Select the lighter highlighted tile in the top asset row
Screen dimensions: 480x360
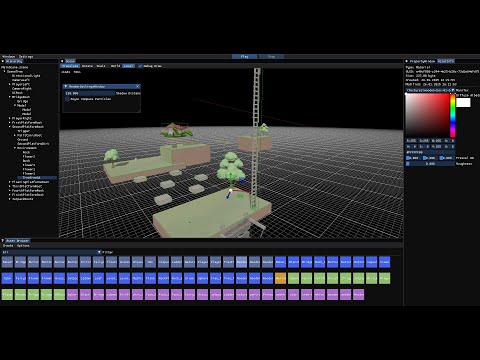tap(241, 262)
